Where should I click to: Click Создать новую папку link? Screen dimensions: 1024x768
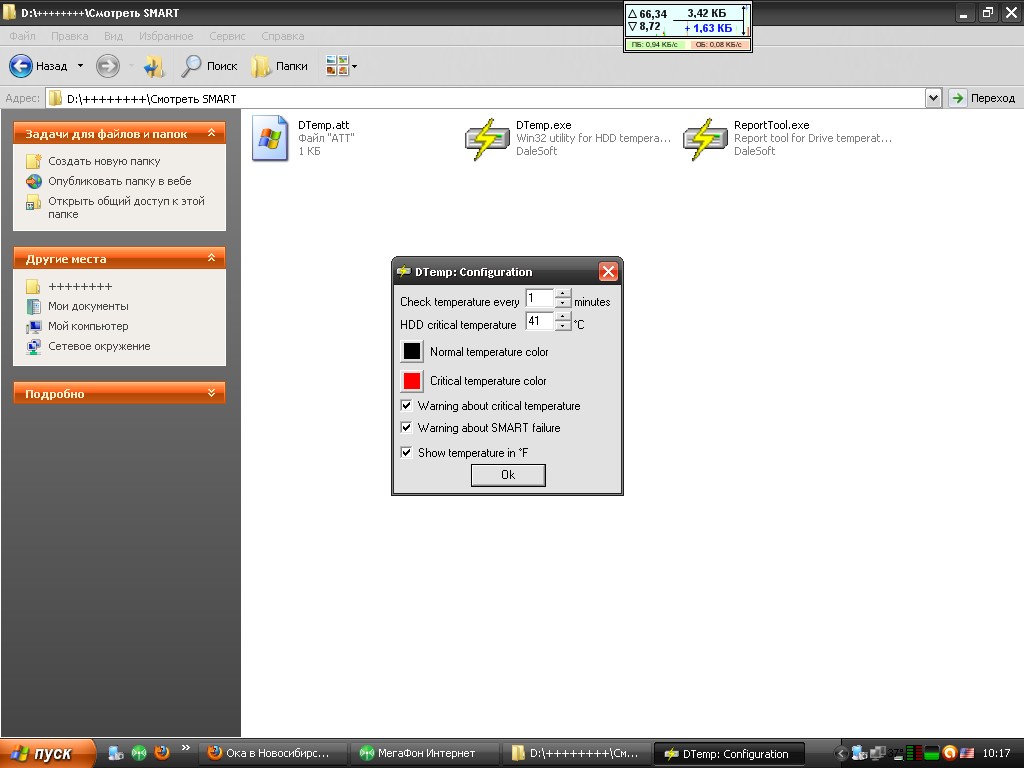point(104,161)
